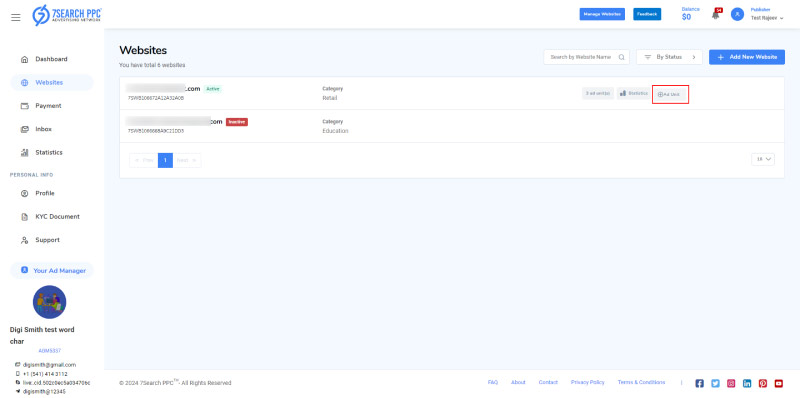Open the Twitter social link
Viewport: 800px width, 398px height.
(x=715, y=383)
